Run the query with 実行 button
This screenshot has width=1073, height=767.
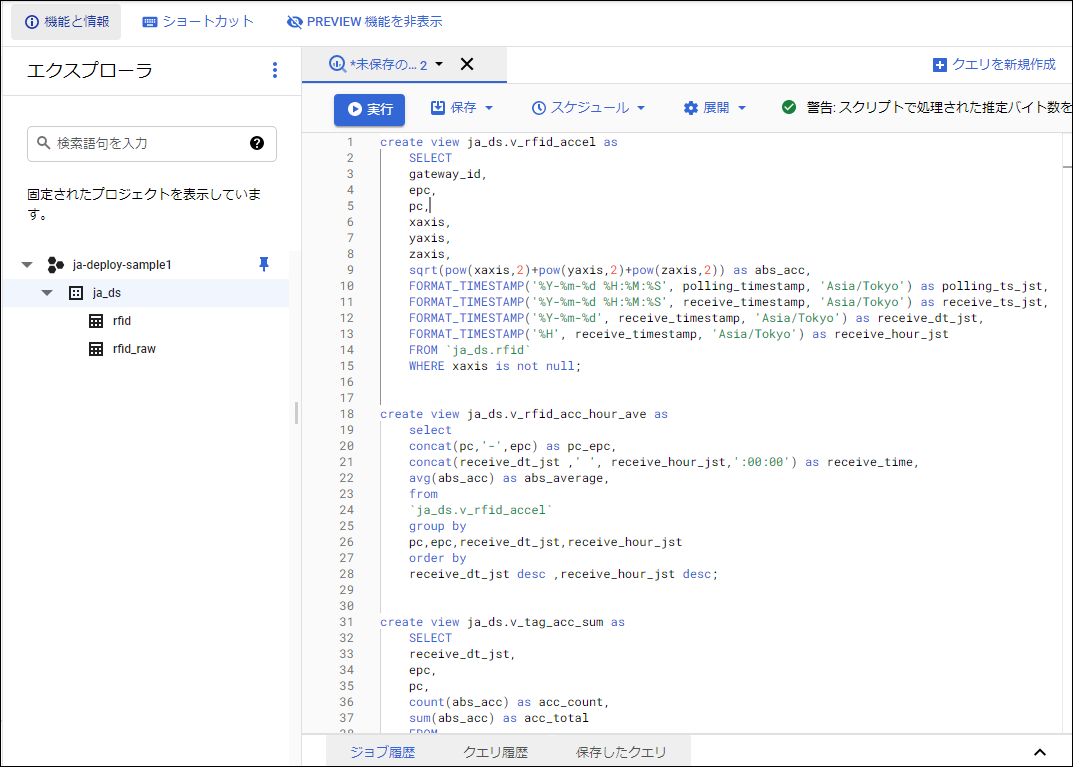click(x=369, y=109)
